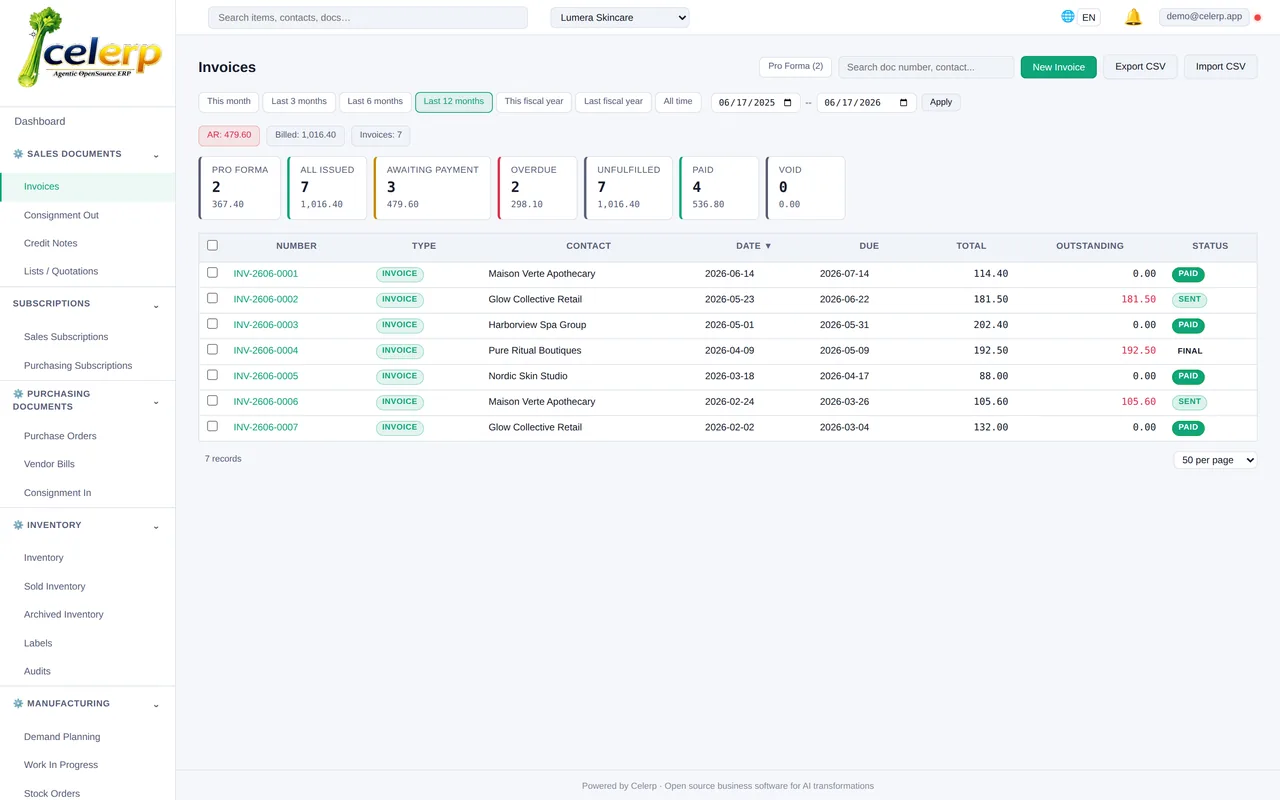Open Purchase Orders in the sidebar
The height and width of the screenshot is (800, 1280).
click(60, 436)
